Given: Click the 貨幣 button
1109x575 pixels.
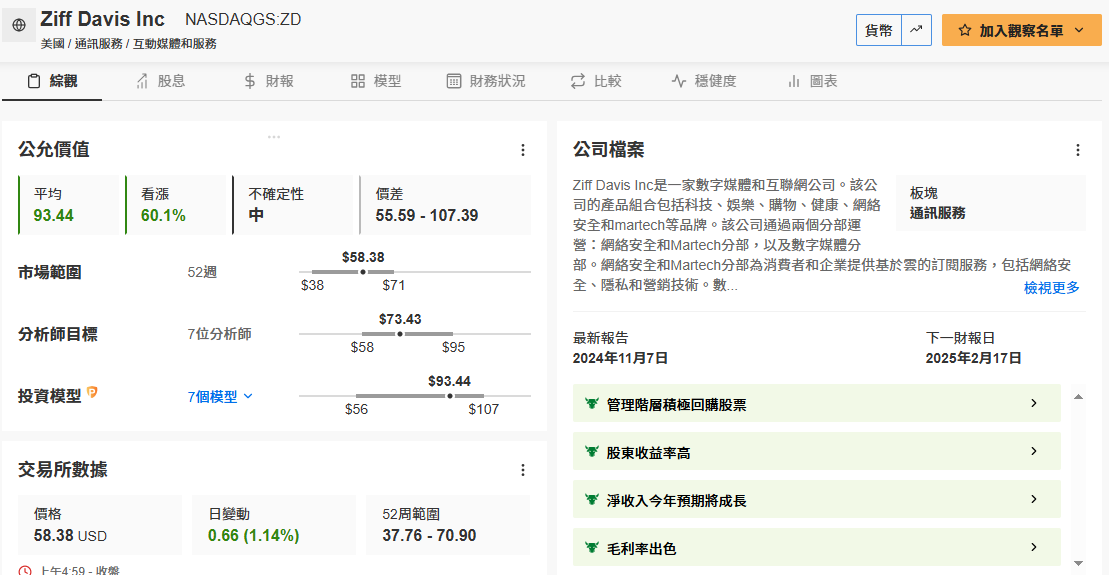Looking at the screenshot, I should [879, 30].
